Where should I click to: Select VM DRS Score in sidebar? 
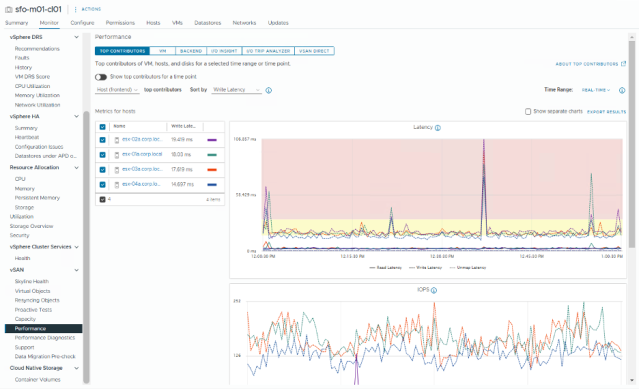click(32, 77)
